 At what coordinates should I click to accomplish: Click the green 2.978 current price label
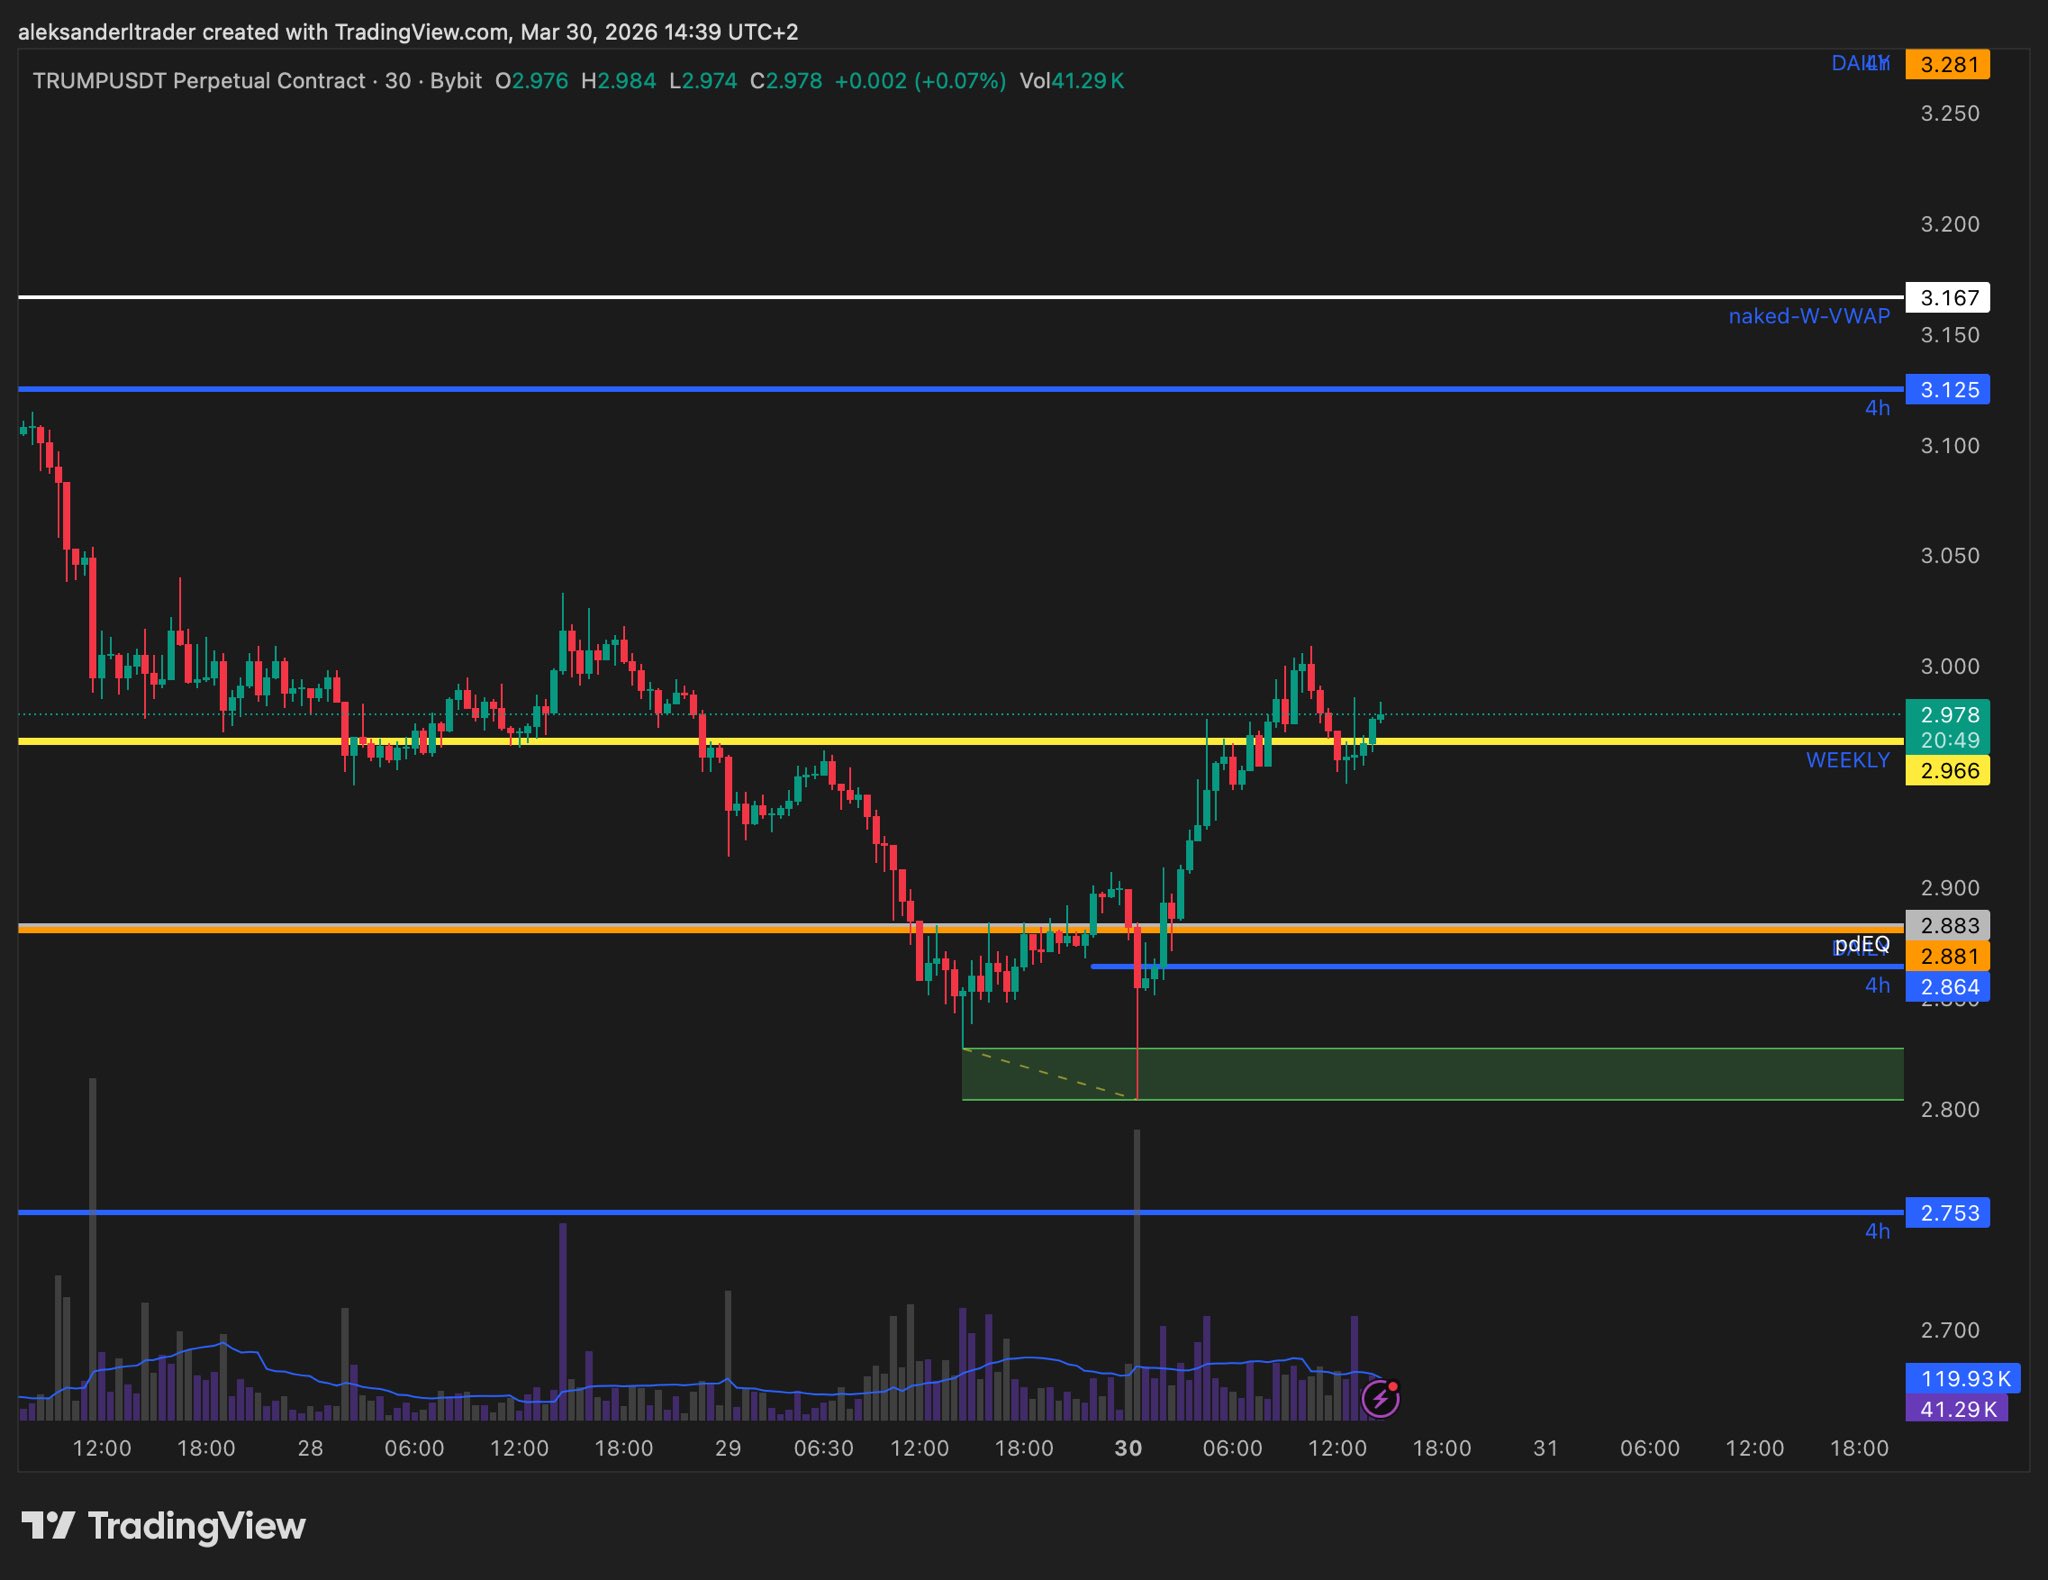tap(1947, 715)
